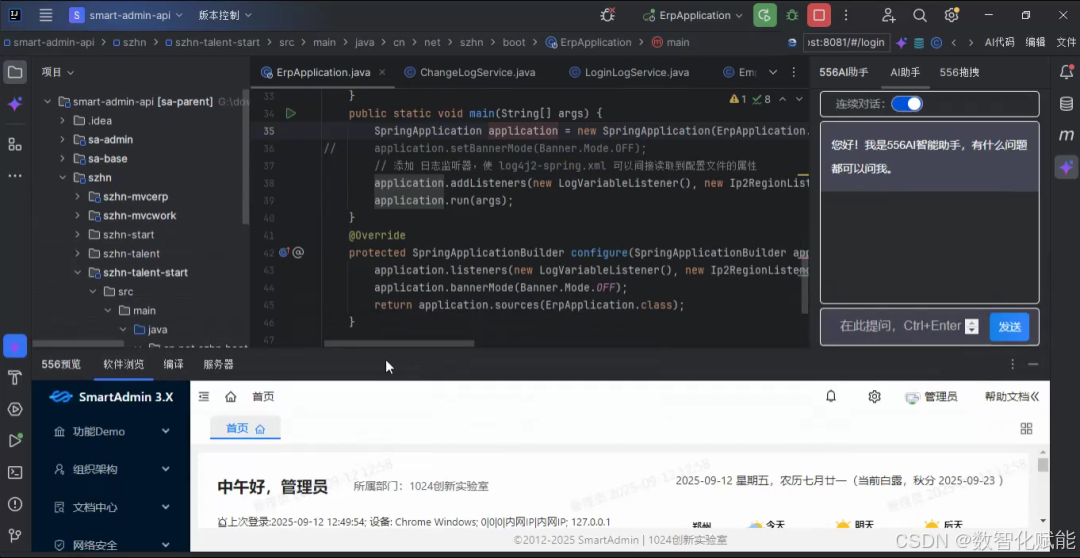Click the green debug bug icon
The image size is (1080, 558).
tap(792, 15)
